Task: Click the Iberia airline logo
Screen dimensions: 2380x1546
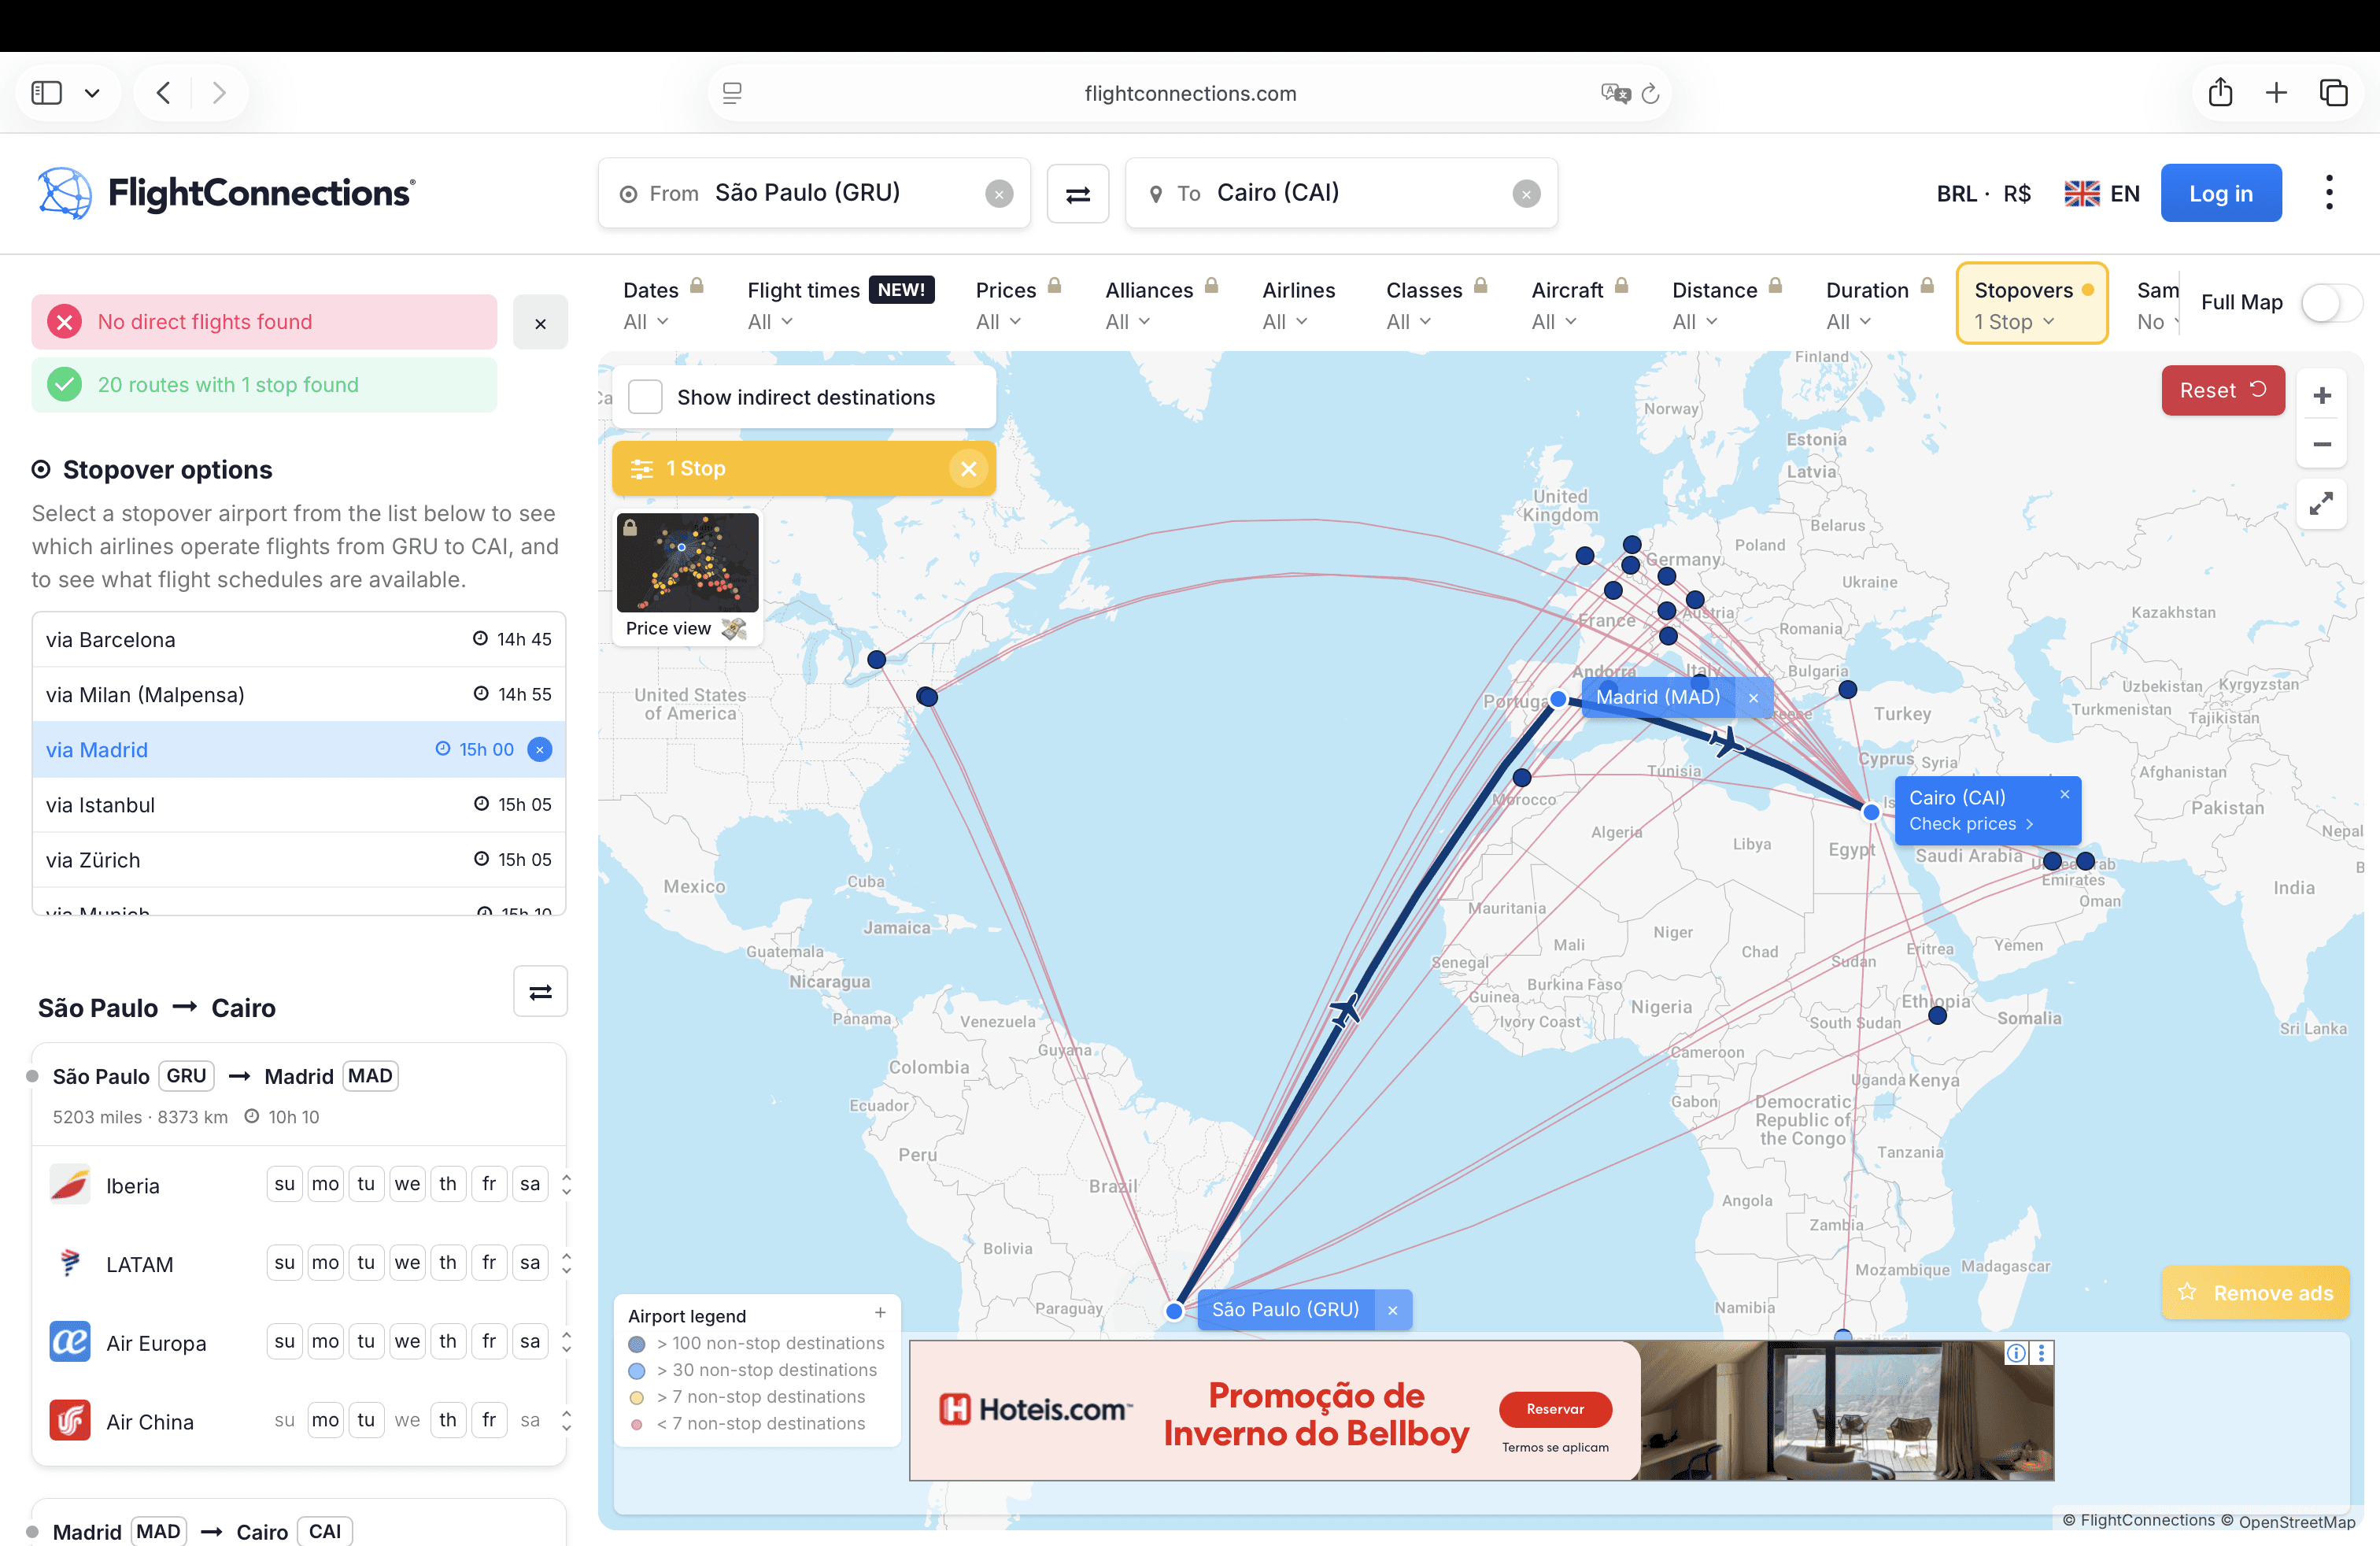Action: [x=70, y=1185]
